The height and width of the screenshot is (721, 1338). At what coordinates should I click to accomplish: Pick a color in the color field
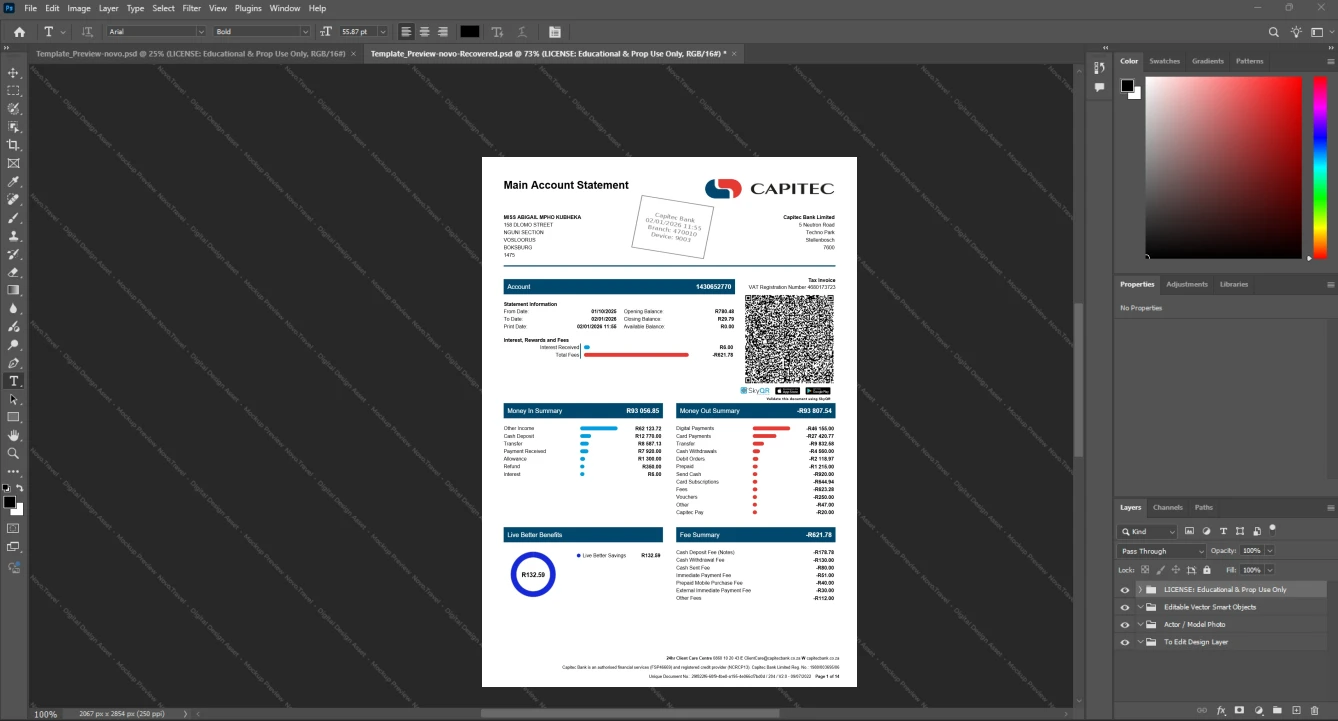1223,167
